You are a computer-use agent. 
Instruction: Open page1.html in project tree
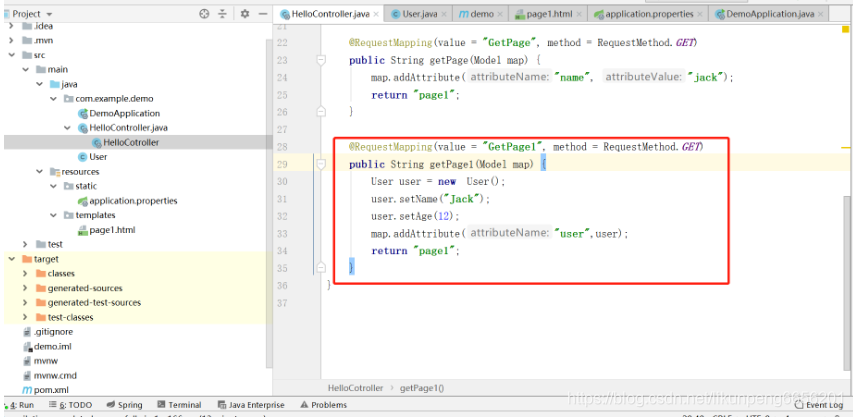[x=107, y=230]
